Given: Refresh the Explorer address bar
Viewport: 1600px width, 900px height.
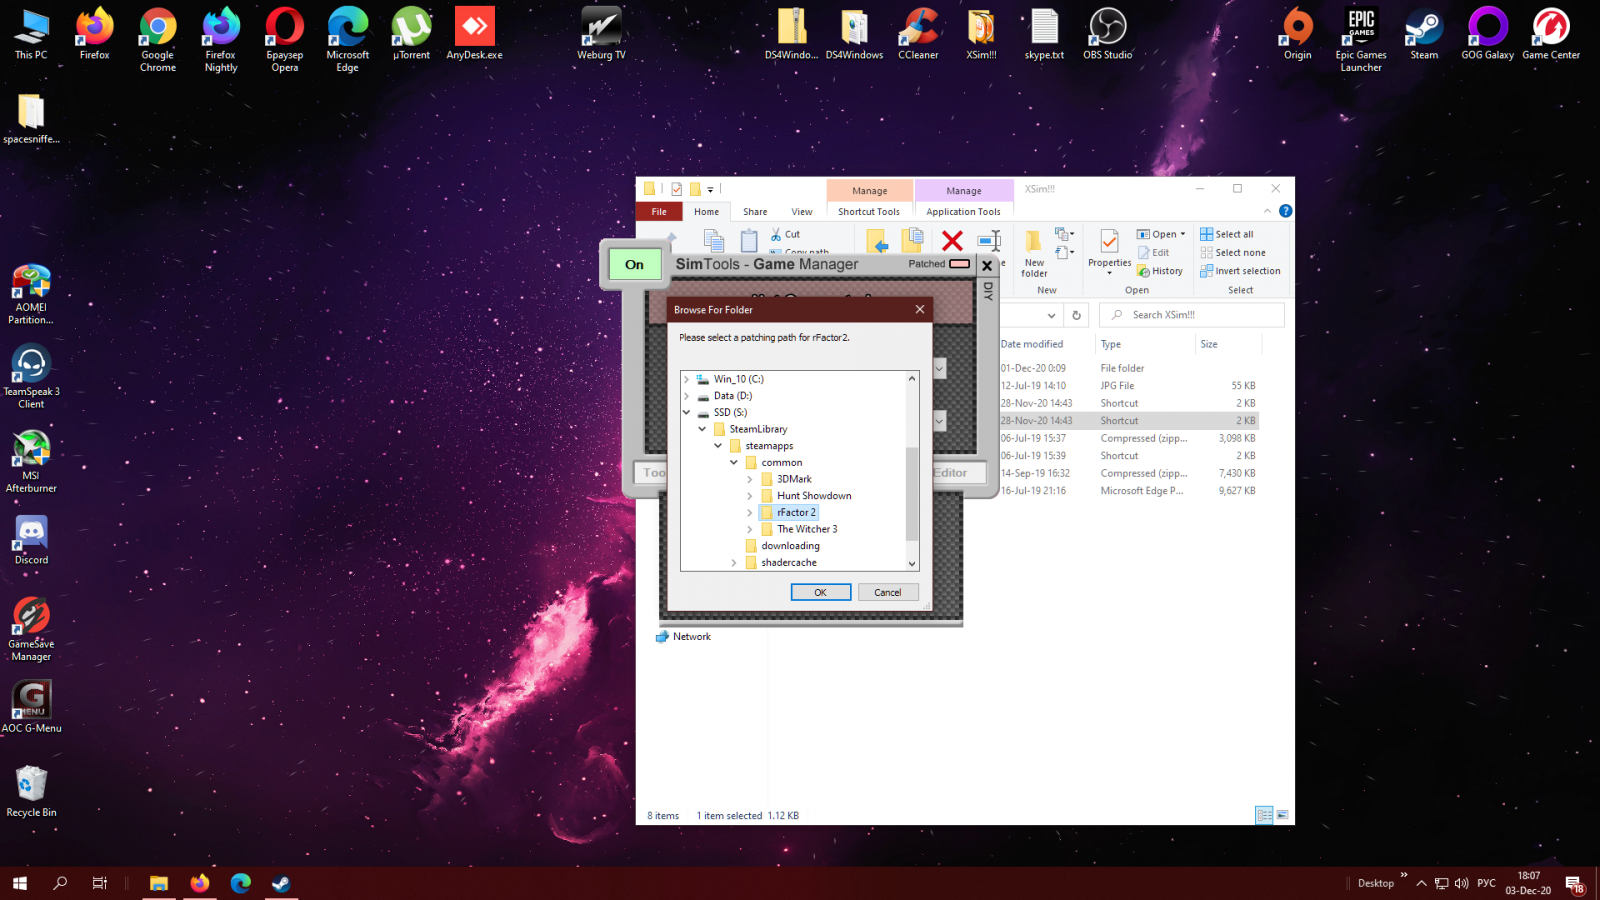Looking at the screenshot, I should pyautogui.click(x=1076, y=315).
